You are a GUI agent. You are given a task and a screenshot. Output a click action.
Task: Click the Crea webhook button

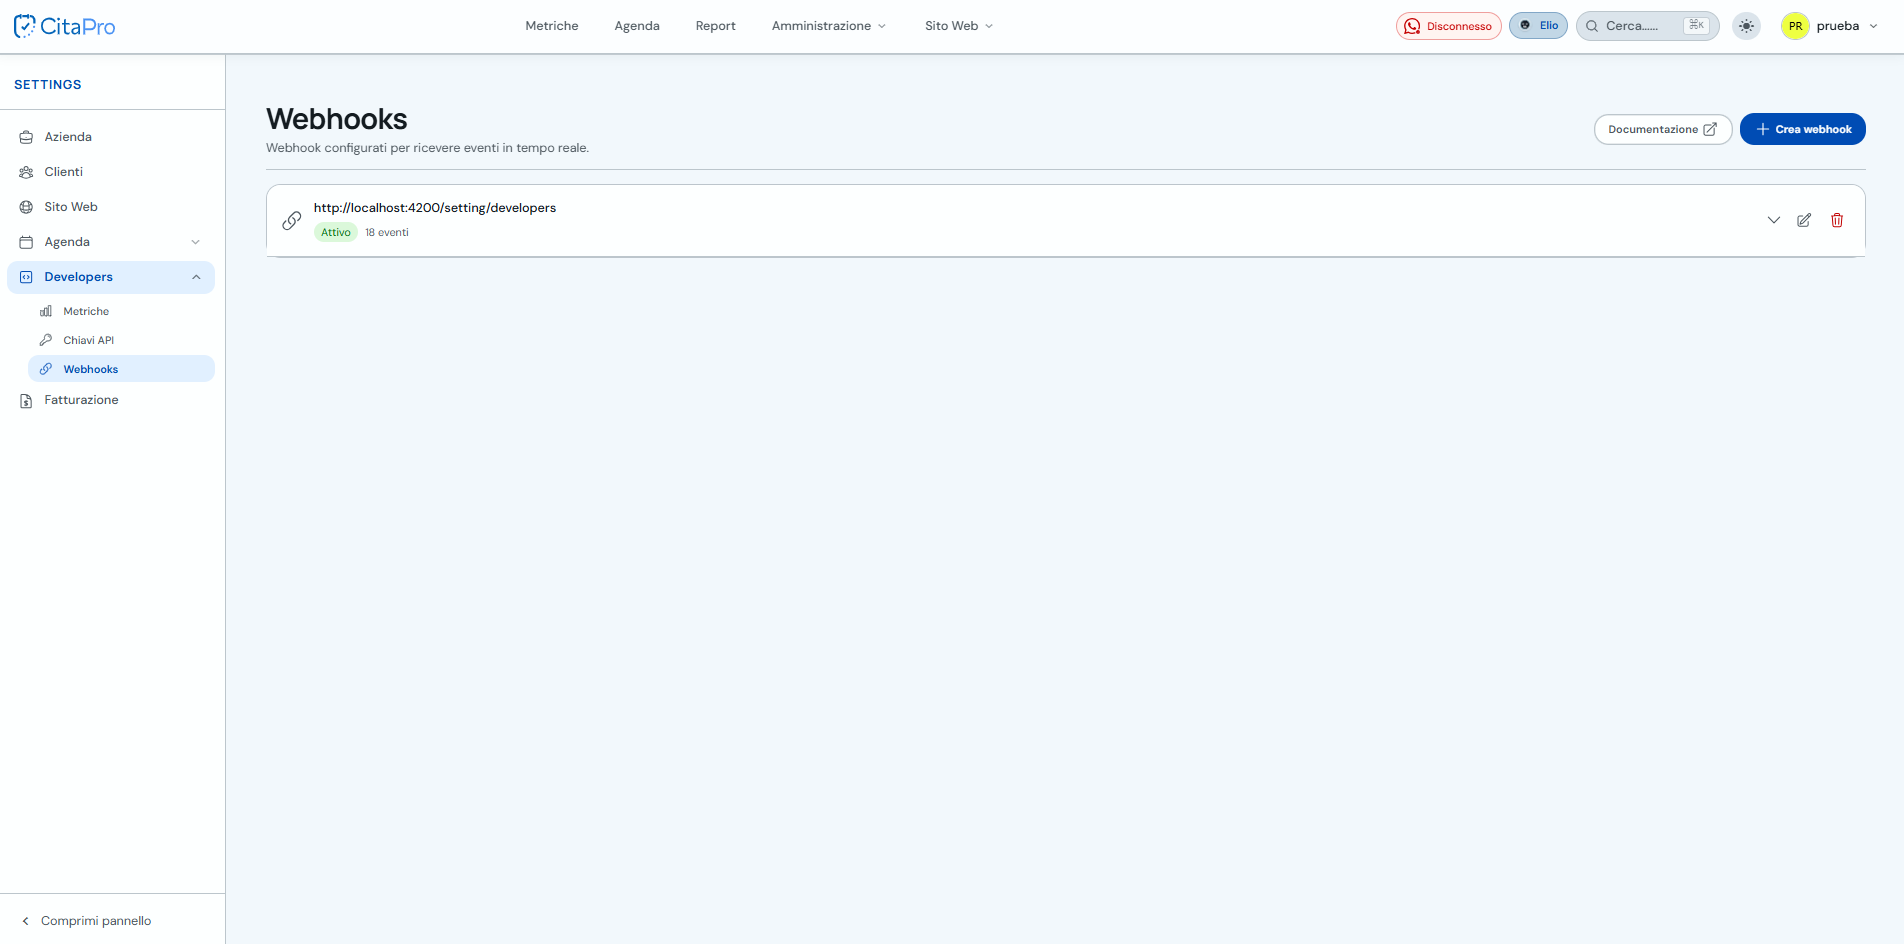(x=1802, y=129)
